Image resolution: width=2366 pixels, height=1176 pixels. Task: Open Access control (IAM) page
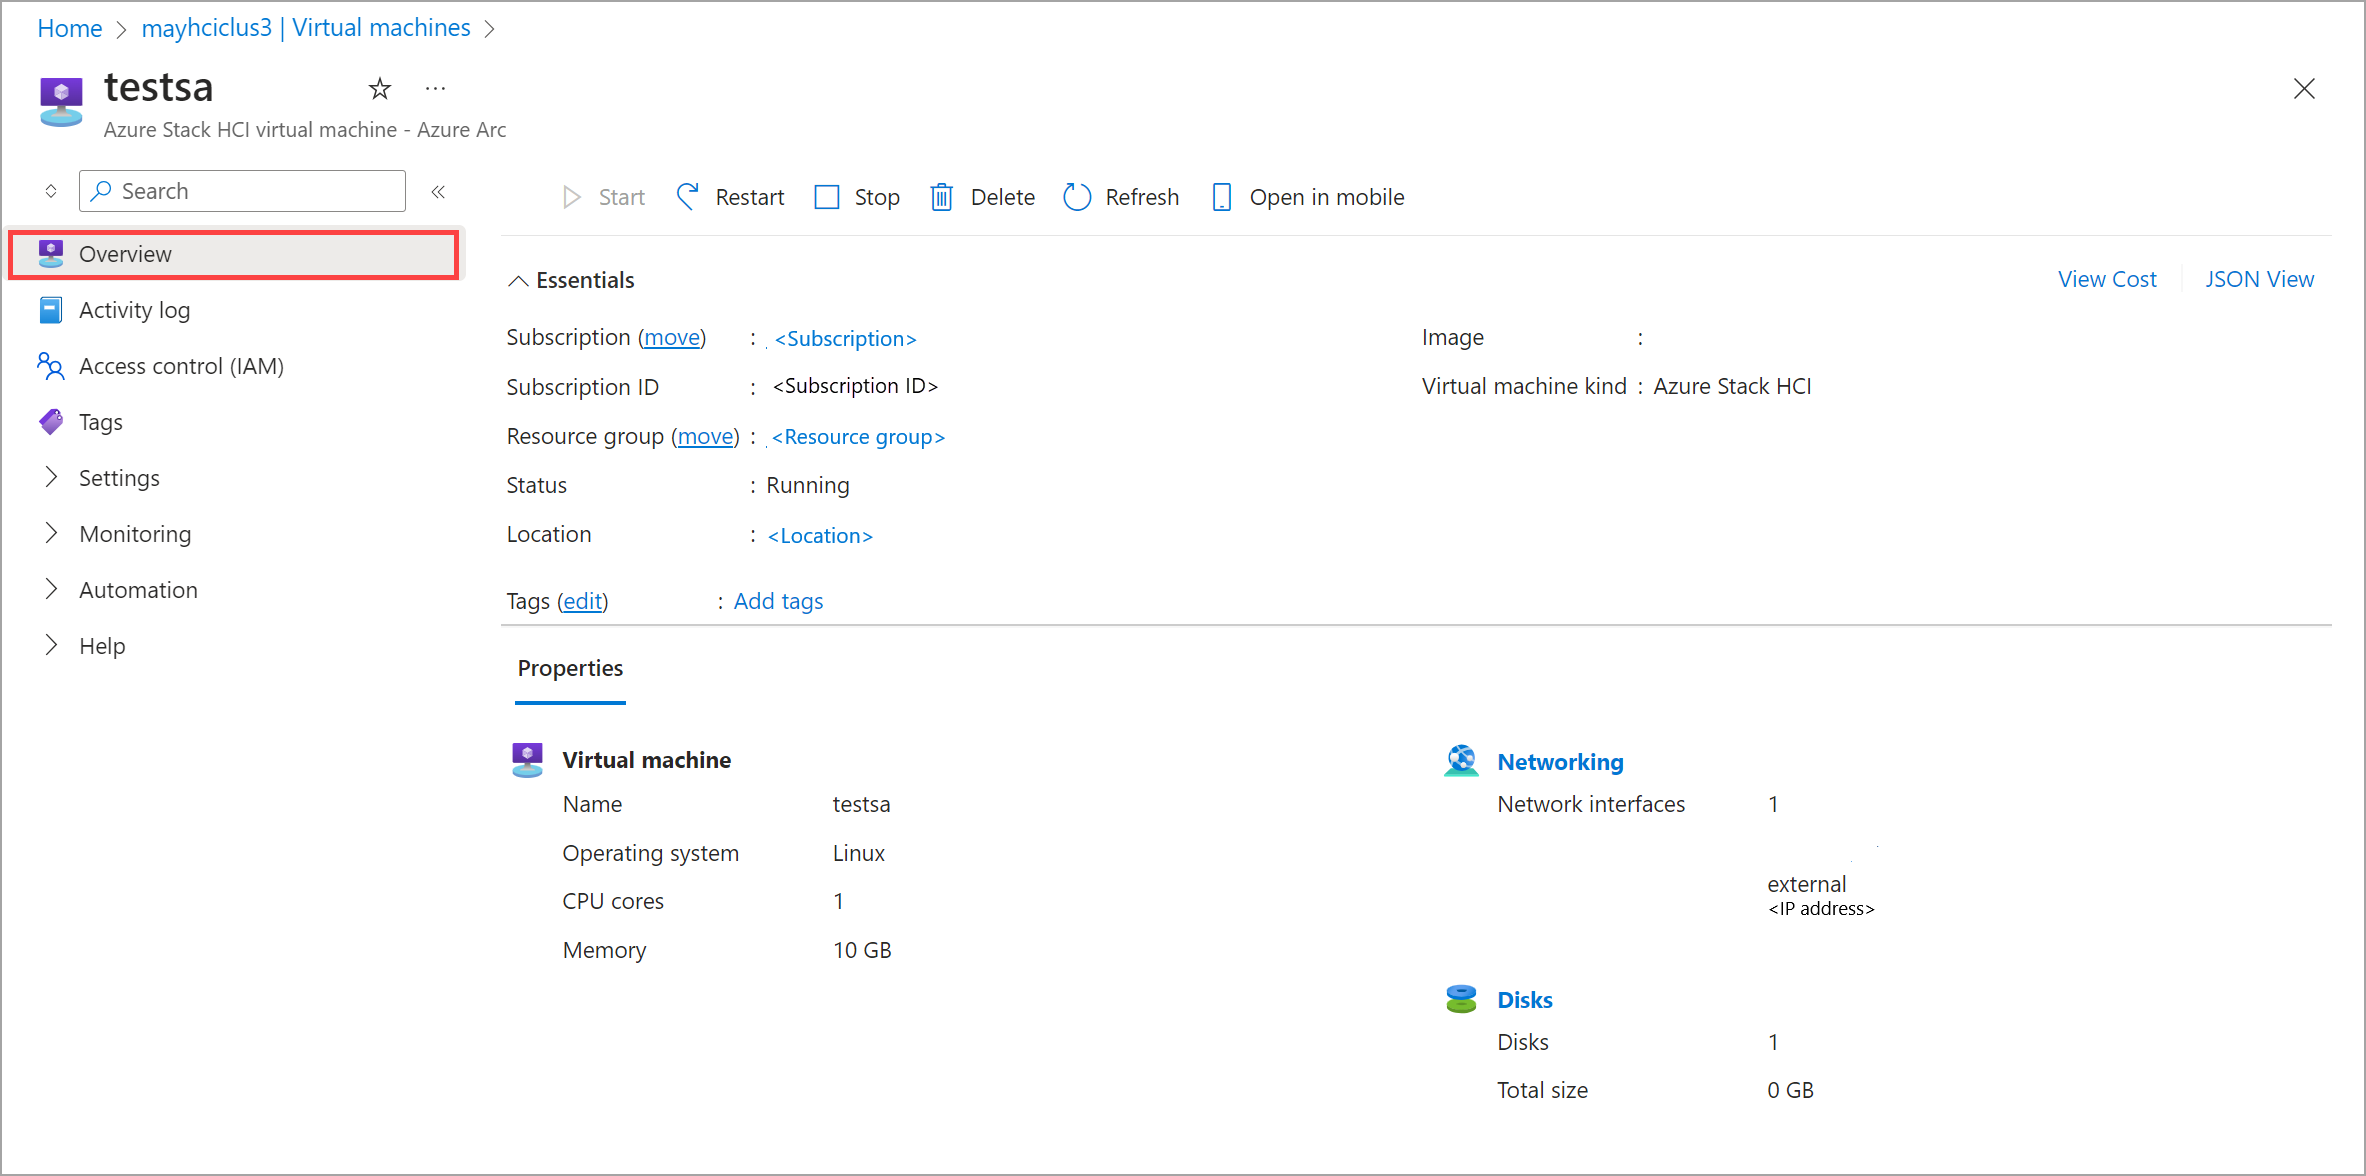tap(181, 366)
